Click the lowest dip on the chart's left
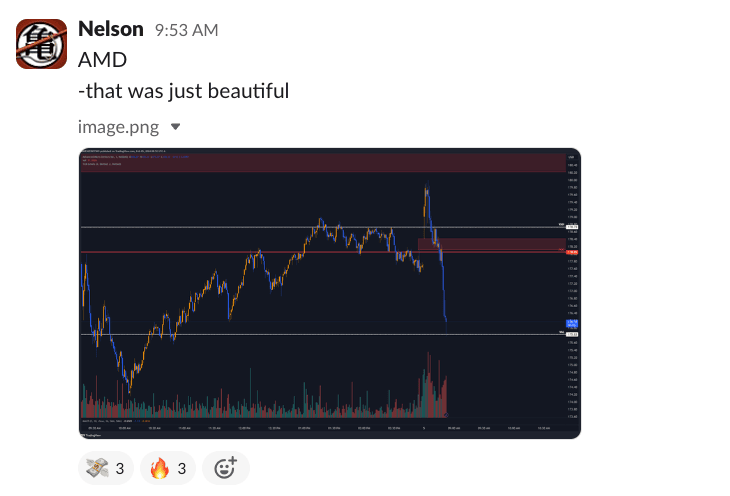The image size is (730, 496). 128,386
